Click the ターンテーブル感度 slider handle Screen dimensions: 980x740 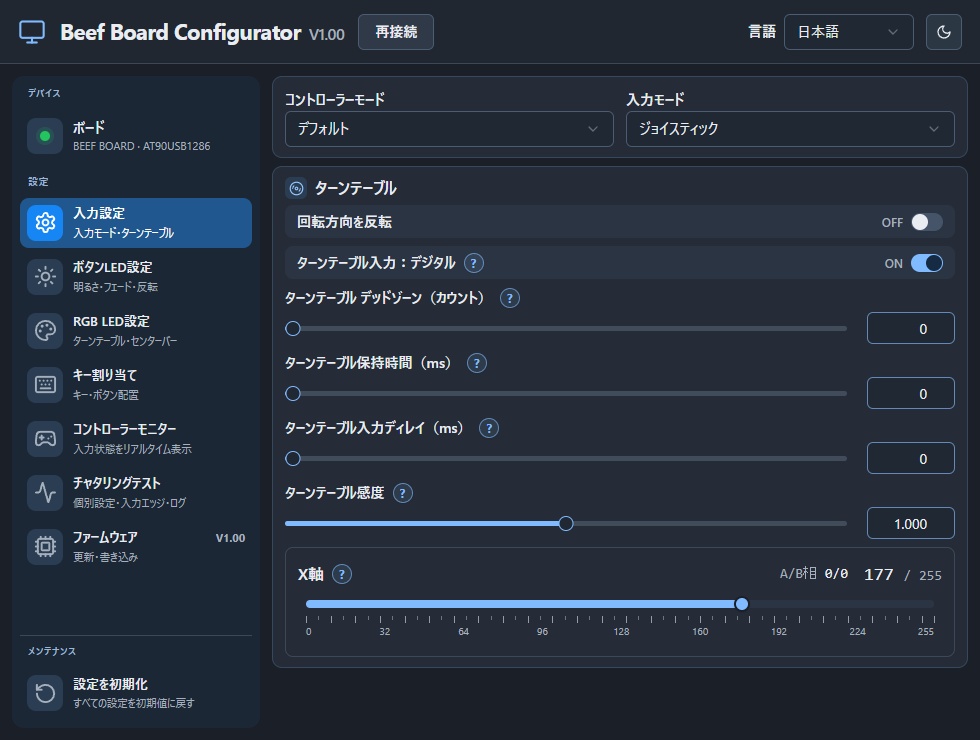(x=566, y=523)
